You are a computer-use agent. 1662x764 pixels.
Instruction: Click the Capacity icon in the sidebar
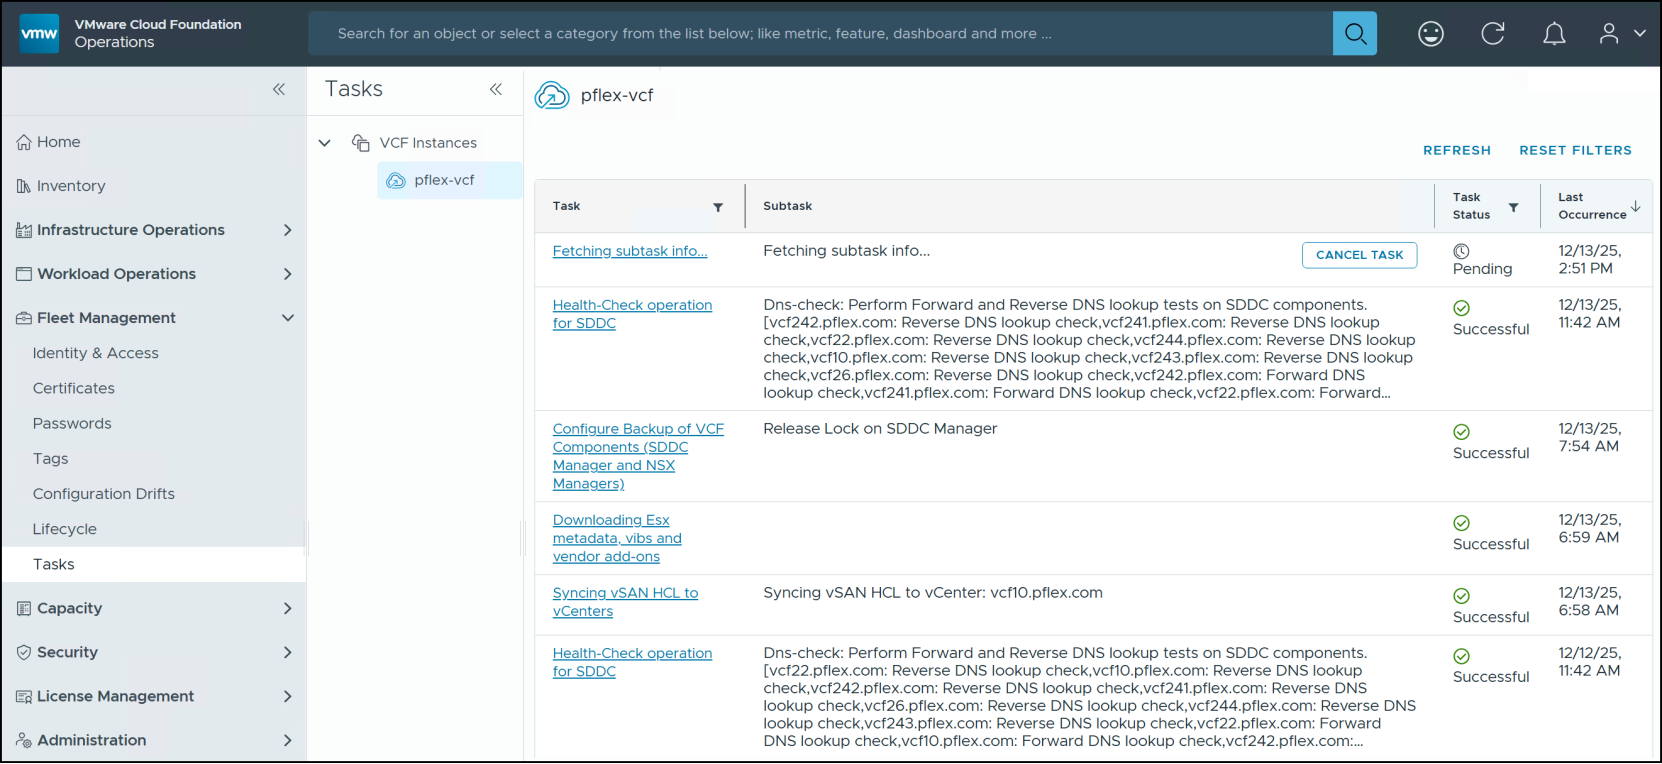(x=24, y=608)
